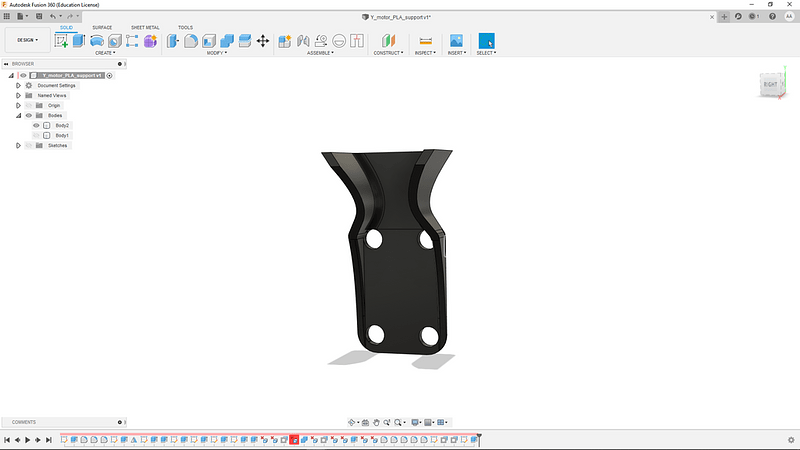Open the INSPECT dropdown menu

click(x=425, y=53)
